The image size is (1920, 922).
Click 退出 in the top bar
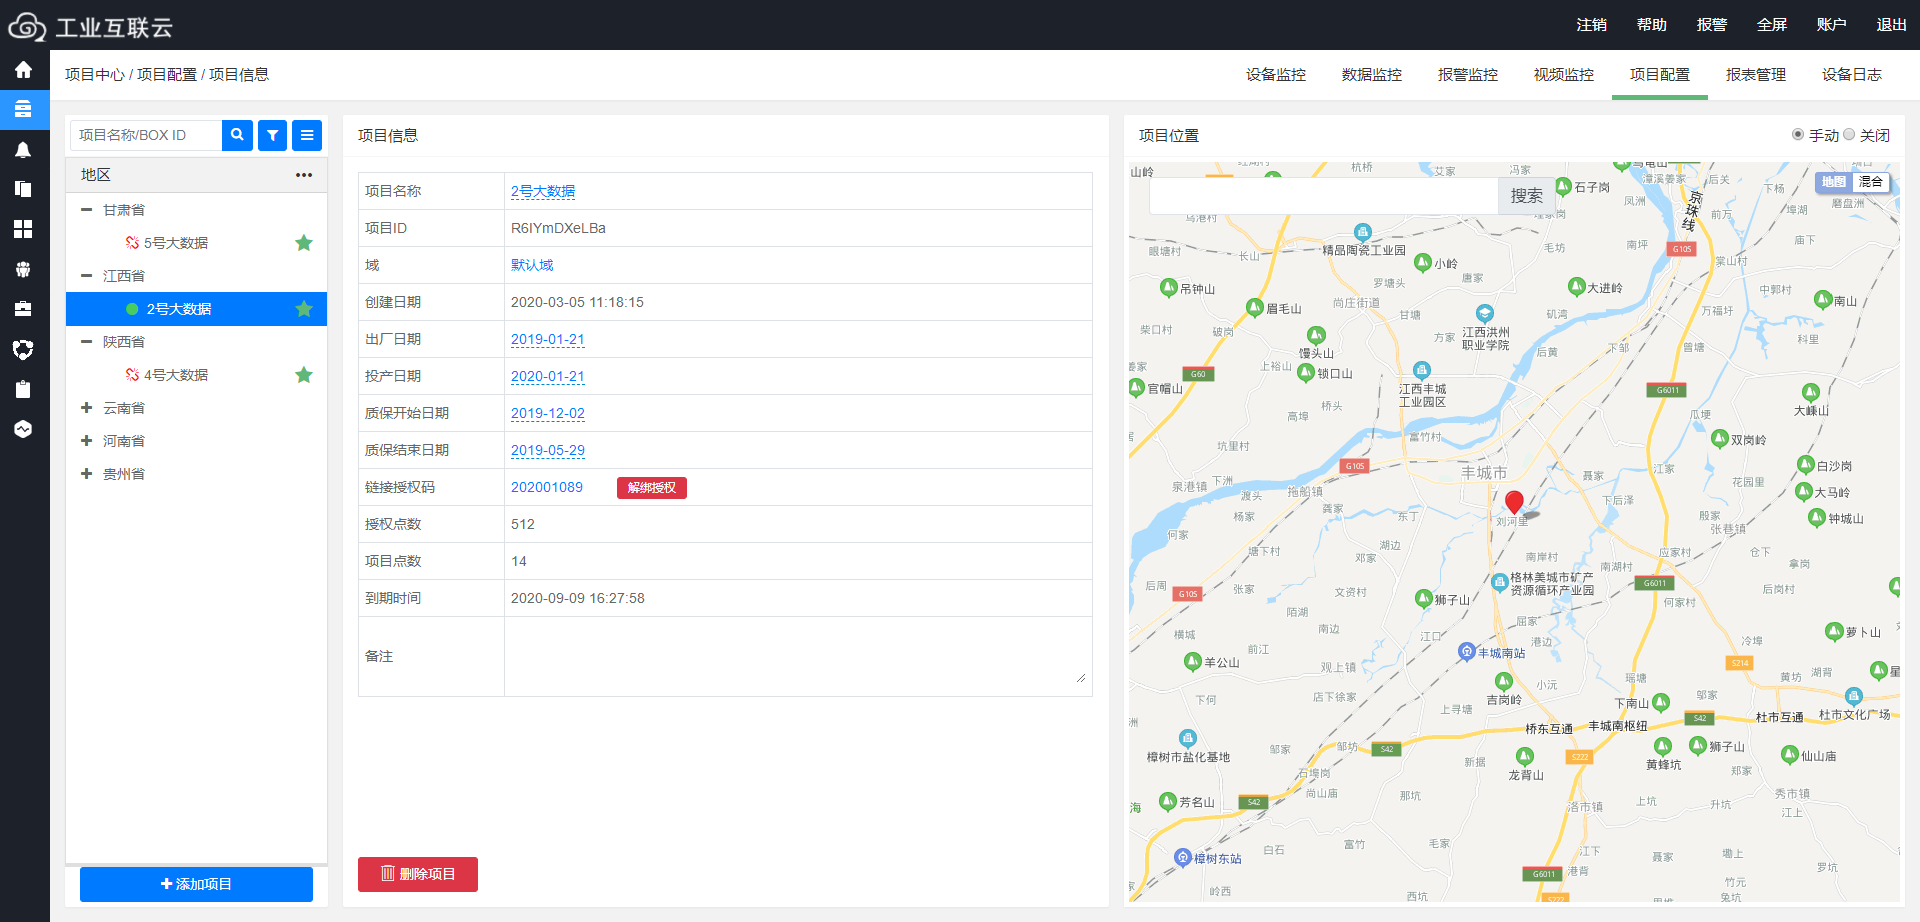(x=1892, y=25)
